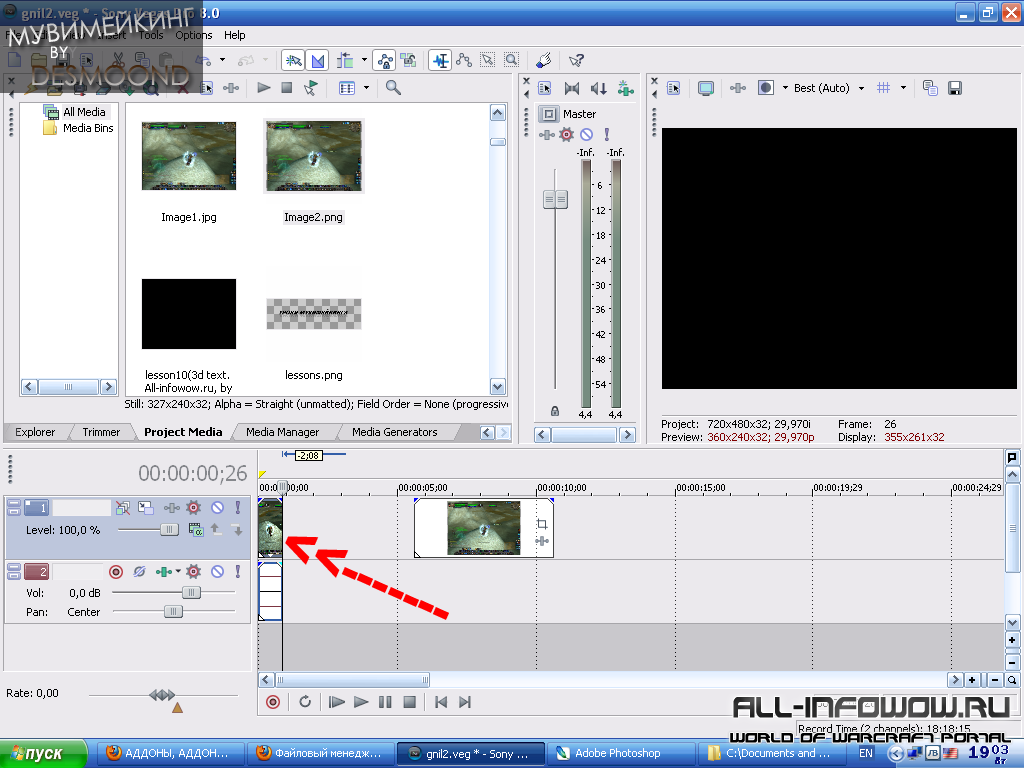Lock the Master fader channels
This screenshot has height=768, width=1024.
click(554, 411)
